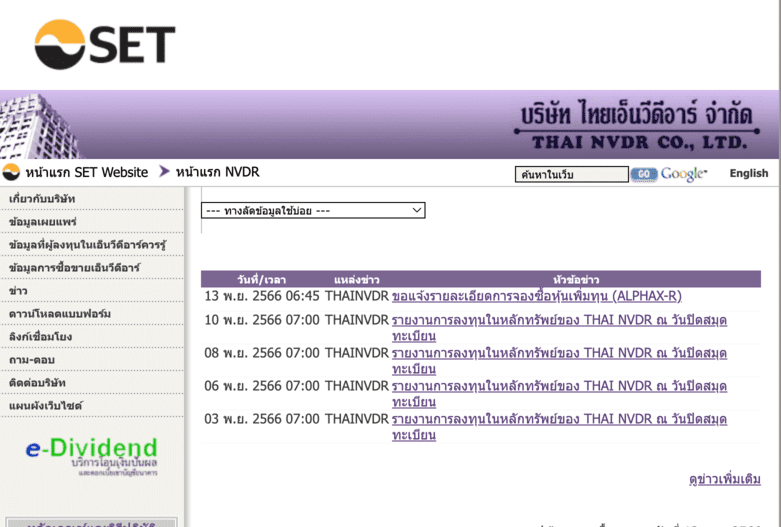Select ข้อมูลการซื้อขายเอ็นวีดีอาร์ sidebar item
This screenshot has height=527, width=781.
(75, 268)
